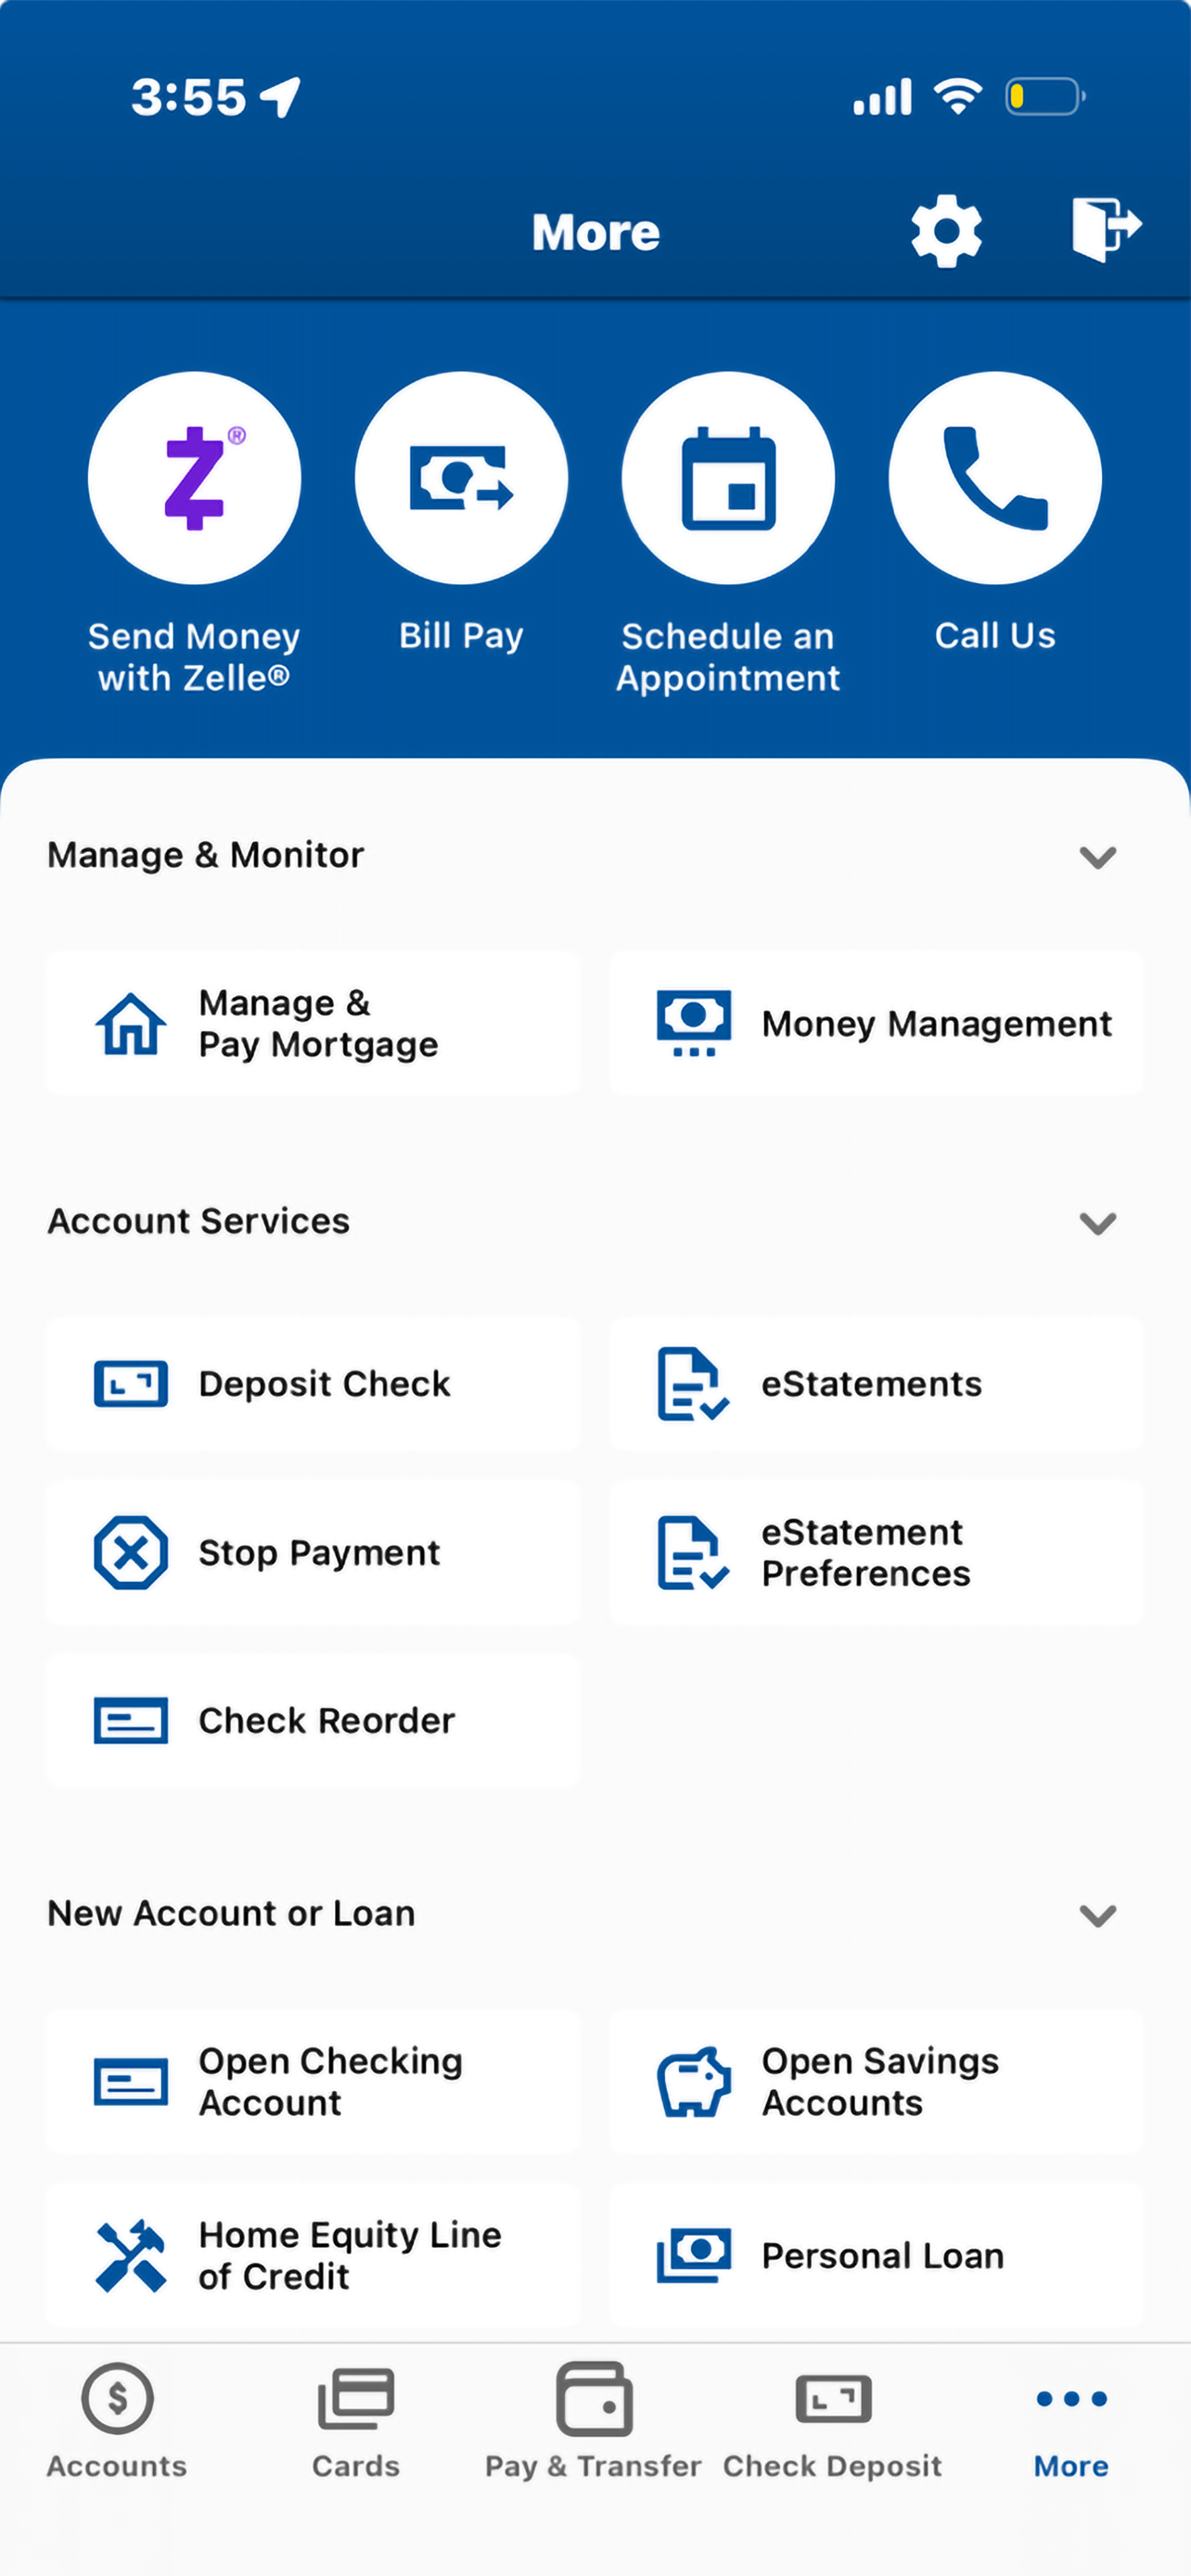Tap the Open Checking Account card icon
Image resolution: width=1191 pixels, height=2576 pixels.
point(131,2082)
